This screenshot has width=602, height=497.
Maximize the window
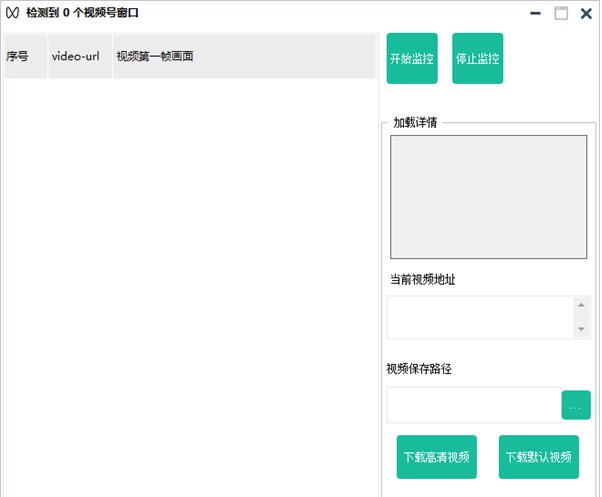[561, 14]
